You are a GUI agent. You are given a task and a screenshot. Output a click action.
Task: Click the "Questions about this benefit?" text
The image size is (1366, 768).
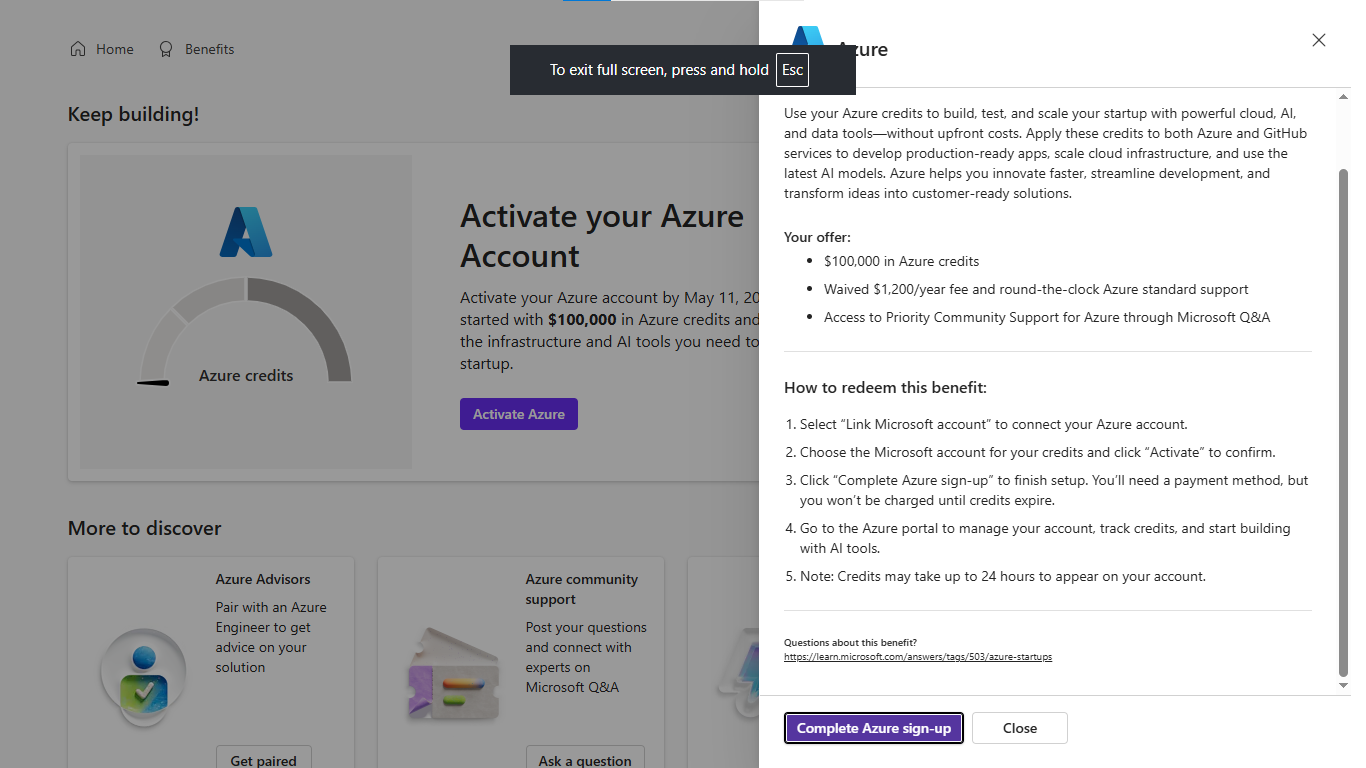(850, 642)
